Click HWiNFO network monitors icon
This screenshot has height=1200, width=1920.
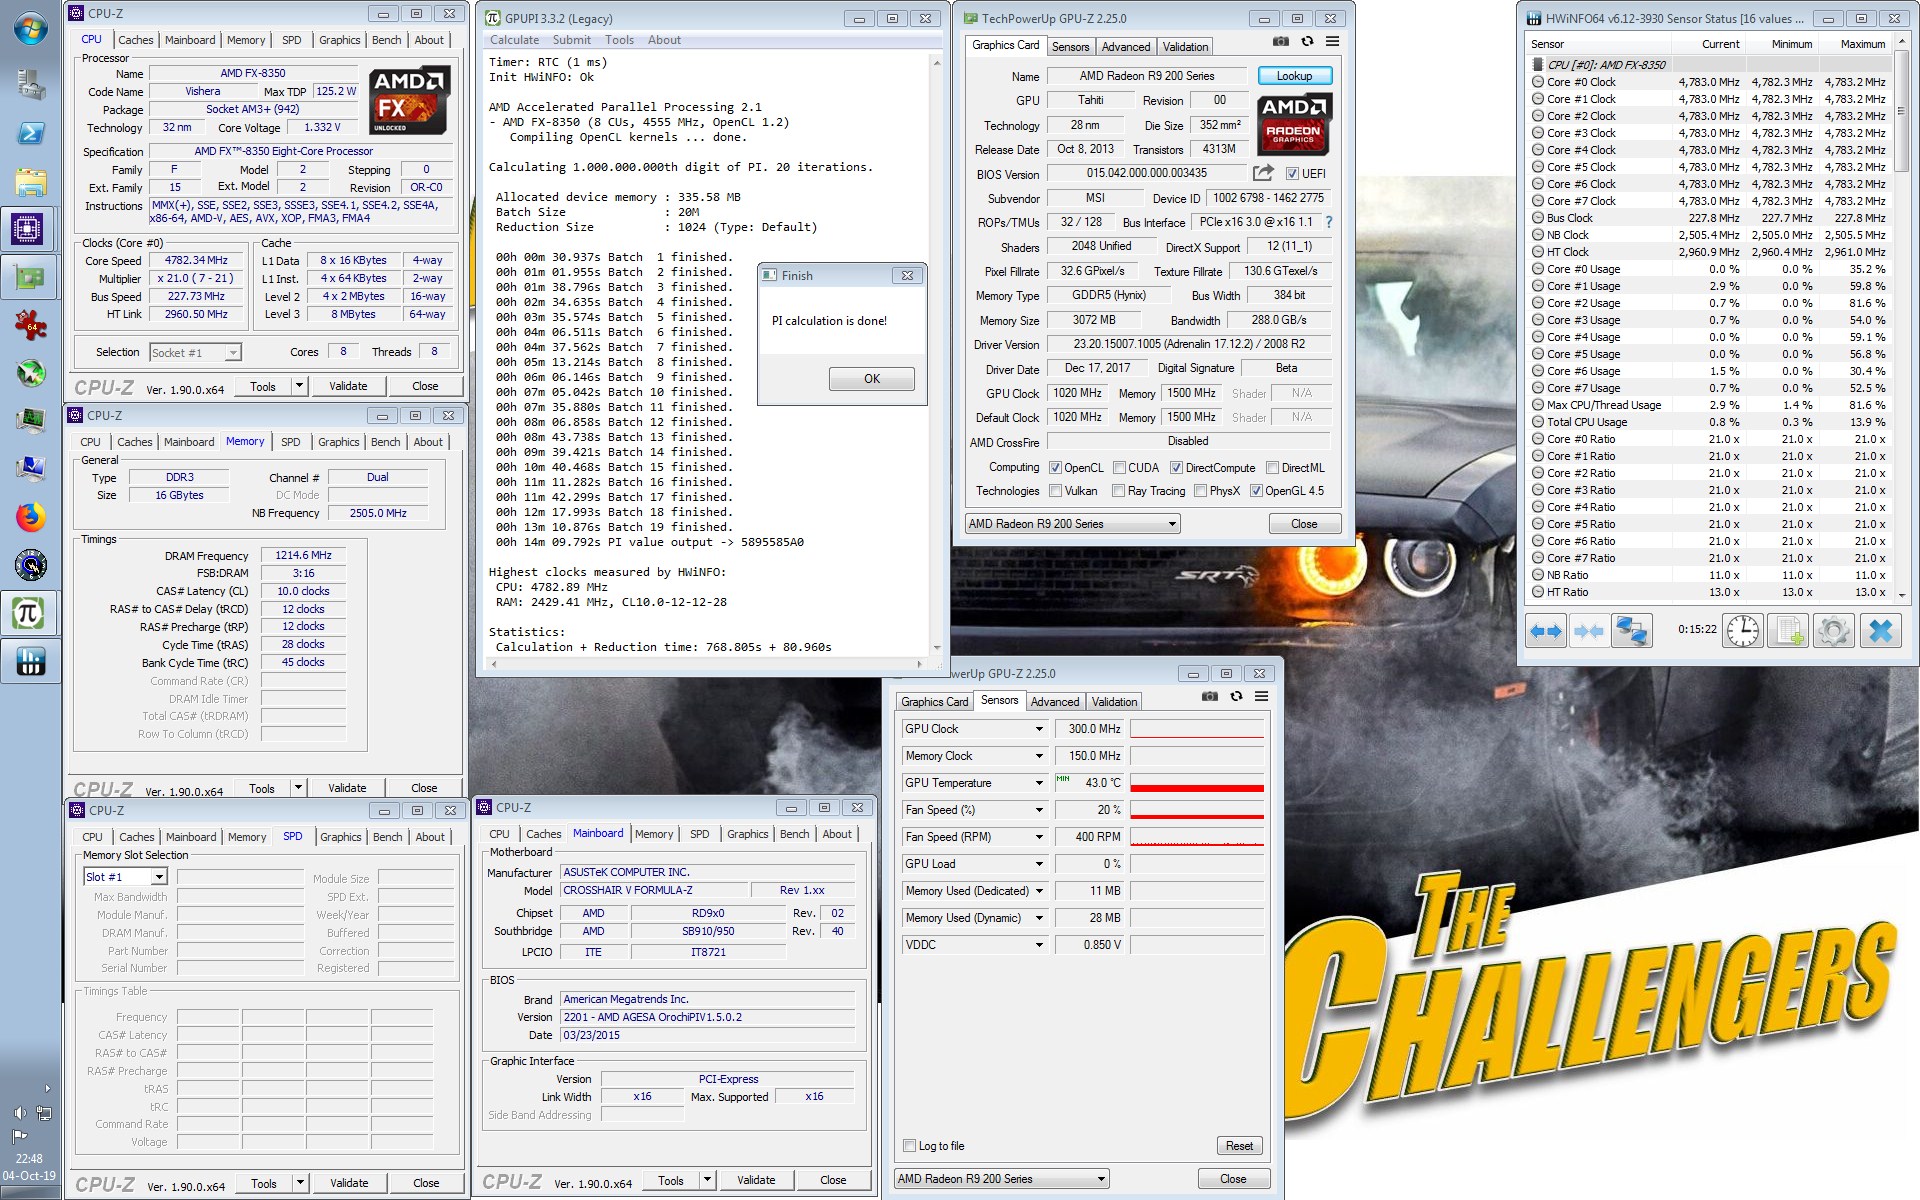(1632, 631)
